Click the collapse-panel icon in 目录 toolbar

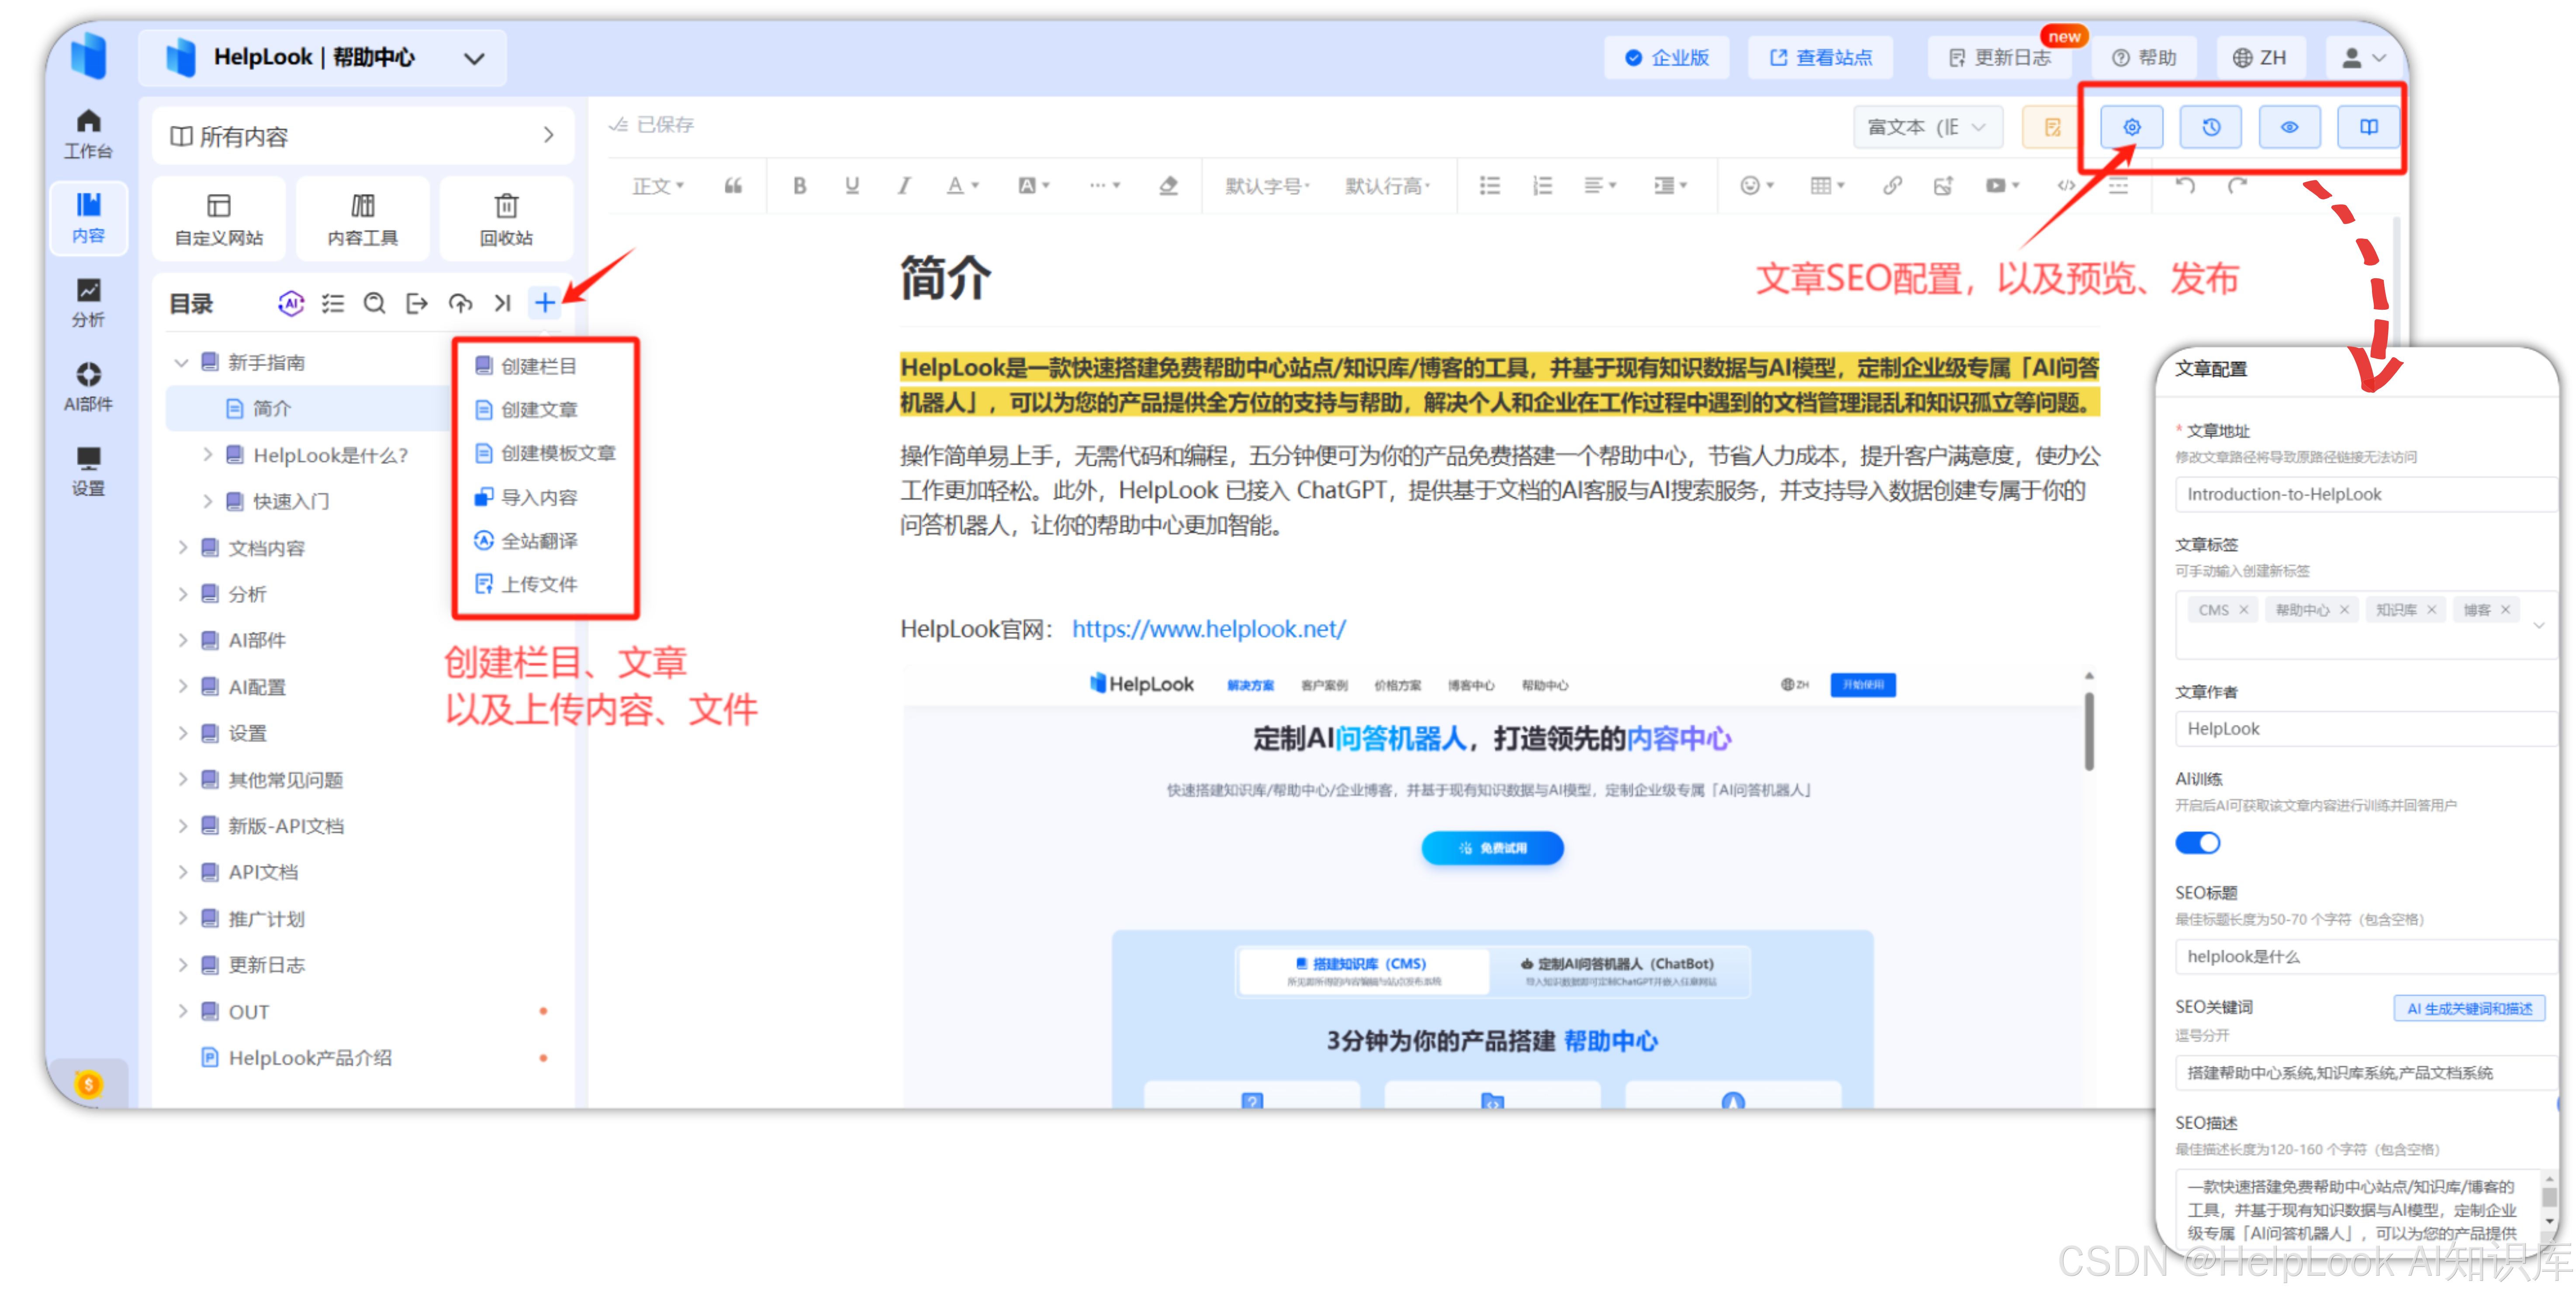pyautogui.click(x=502, y=303)
